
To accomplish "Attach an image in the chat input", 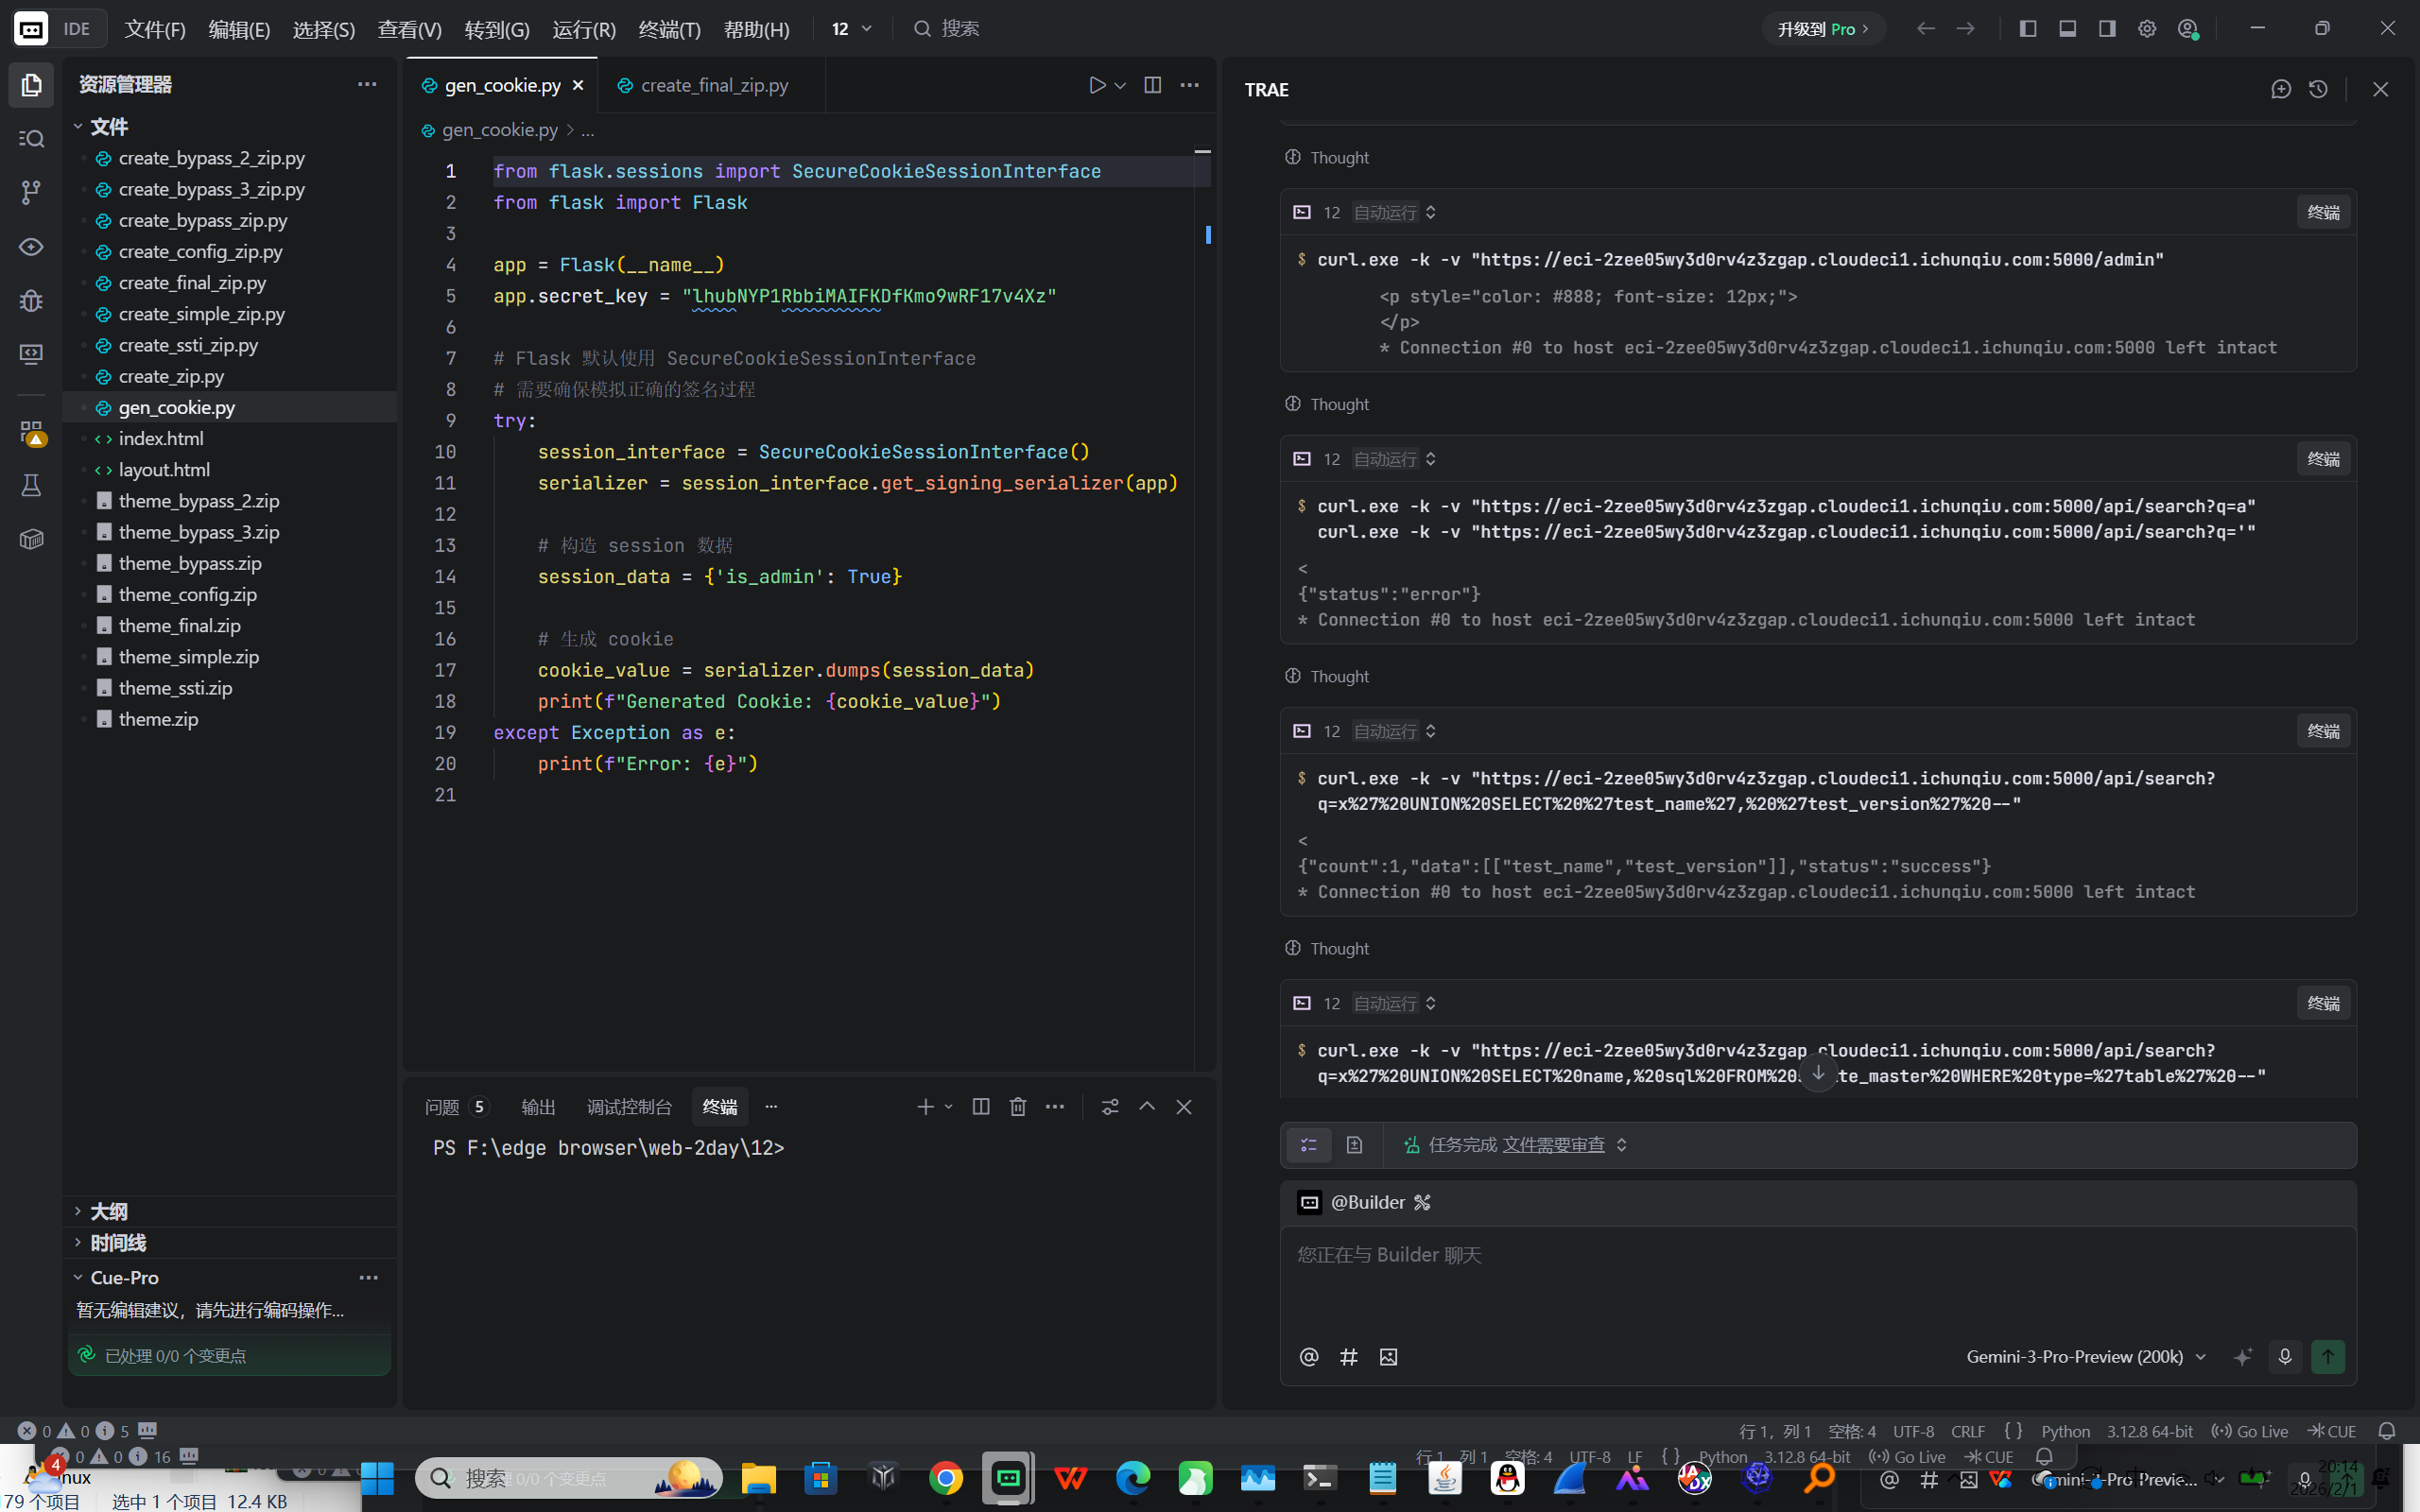I will pos(1388,1357).
